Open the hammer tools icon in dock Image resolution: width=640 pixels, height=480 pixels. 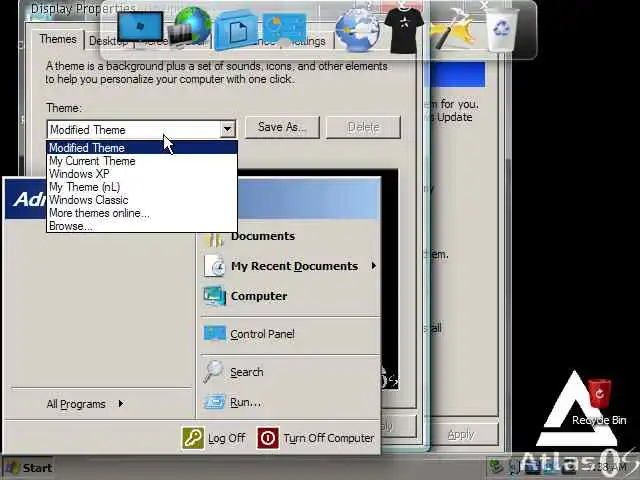coord(453,30)
